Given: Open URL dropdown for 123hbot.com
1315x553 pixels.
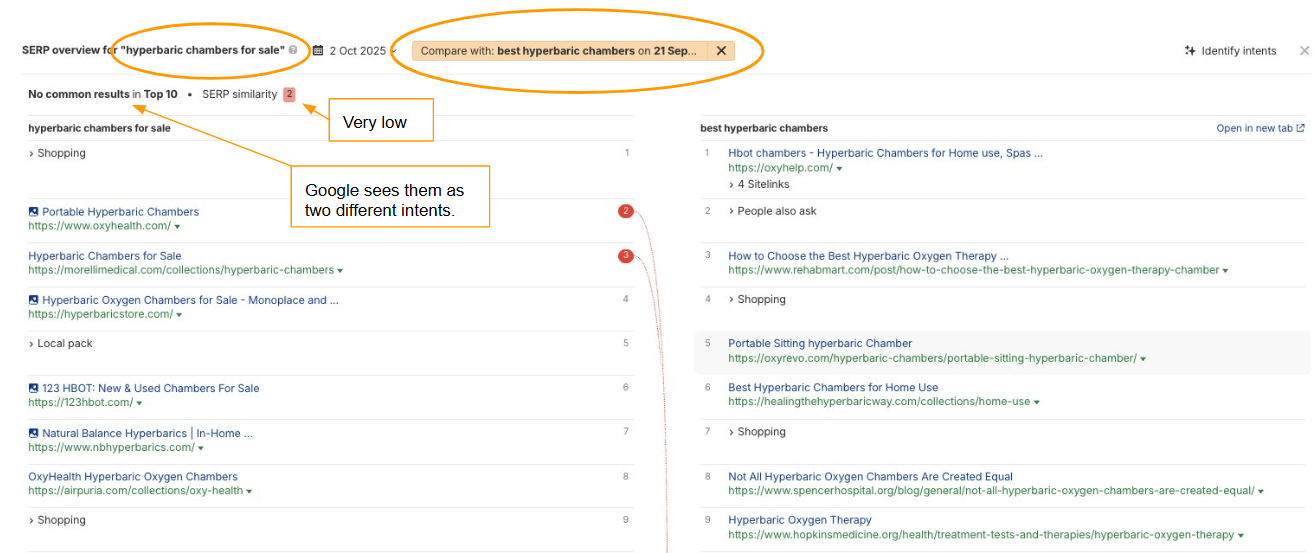Looking at the screenshot, I should coord(139,403).
